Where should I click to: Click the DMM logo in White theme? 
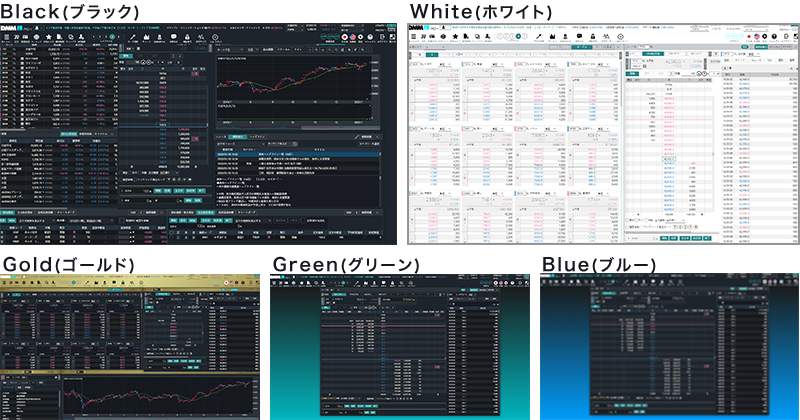418,28
